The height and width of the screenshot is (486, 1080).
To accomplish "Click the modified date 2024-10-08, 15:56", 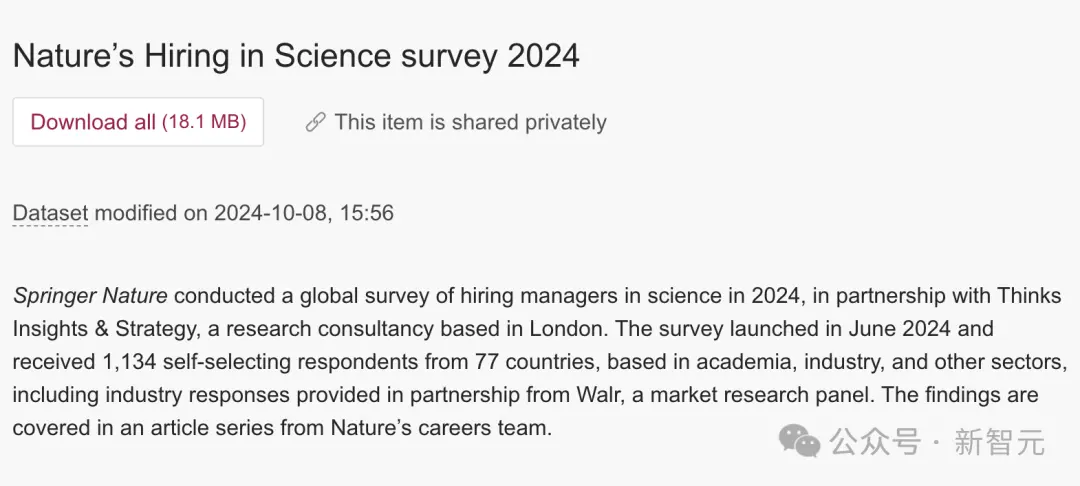I will click(304, 213).
